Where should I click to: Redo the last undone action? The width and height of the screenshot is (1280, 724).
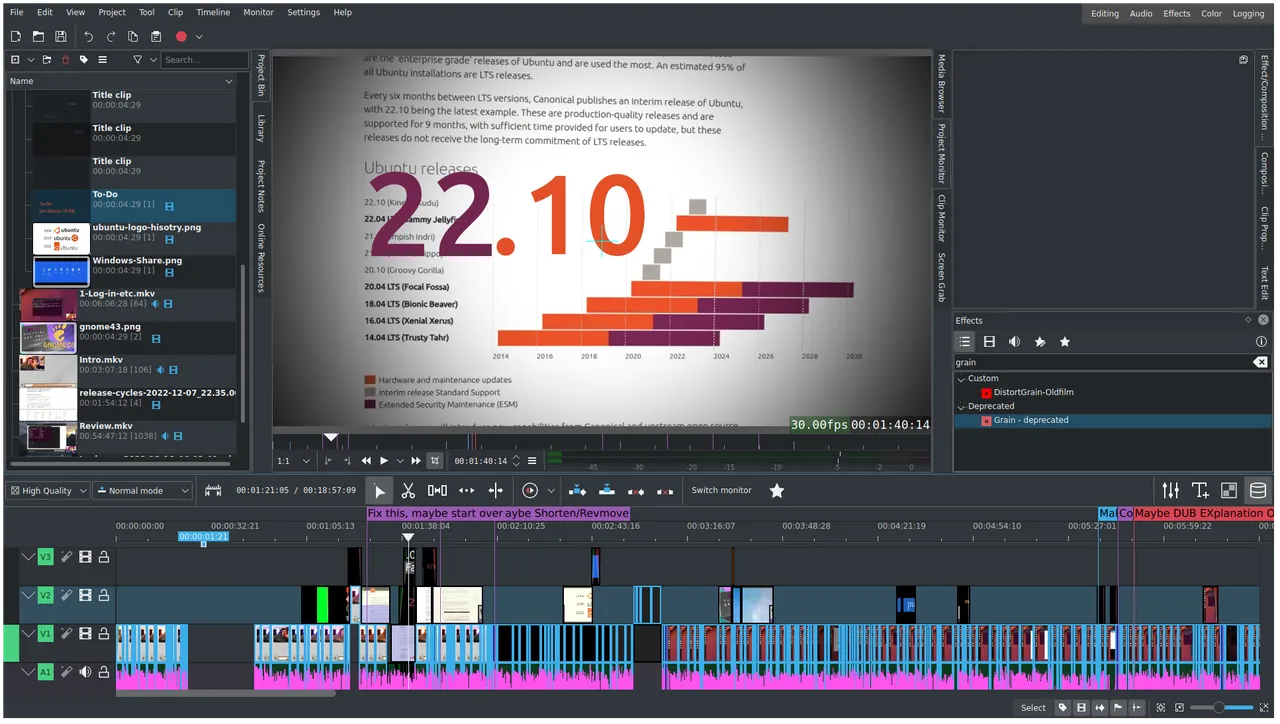(111, 37)
